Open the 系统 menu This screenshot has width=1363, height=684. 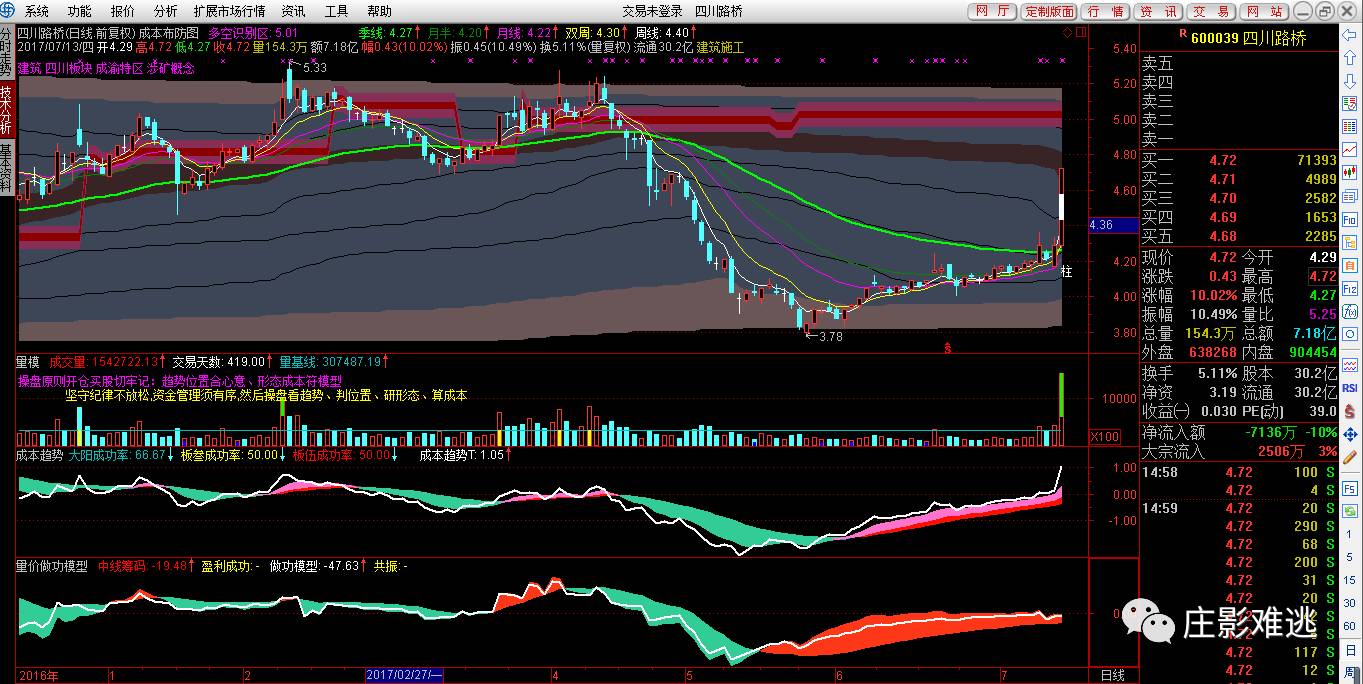(x=36, y=11)
